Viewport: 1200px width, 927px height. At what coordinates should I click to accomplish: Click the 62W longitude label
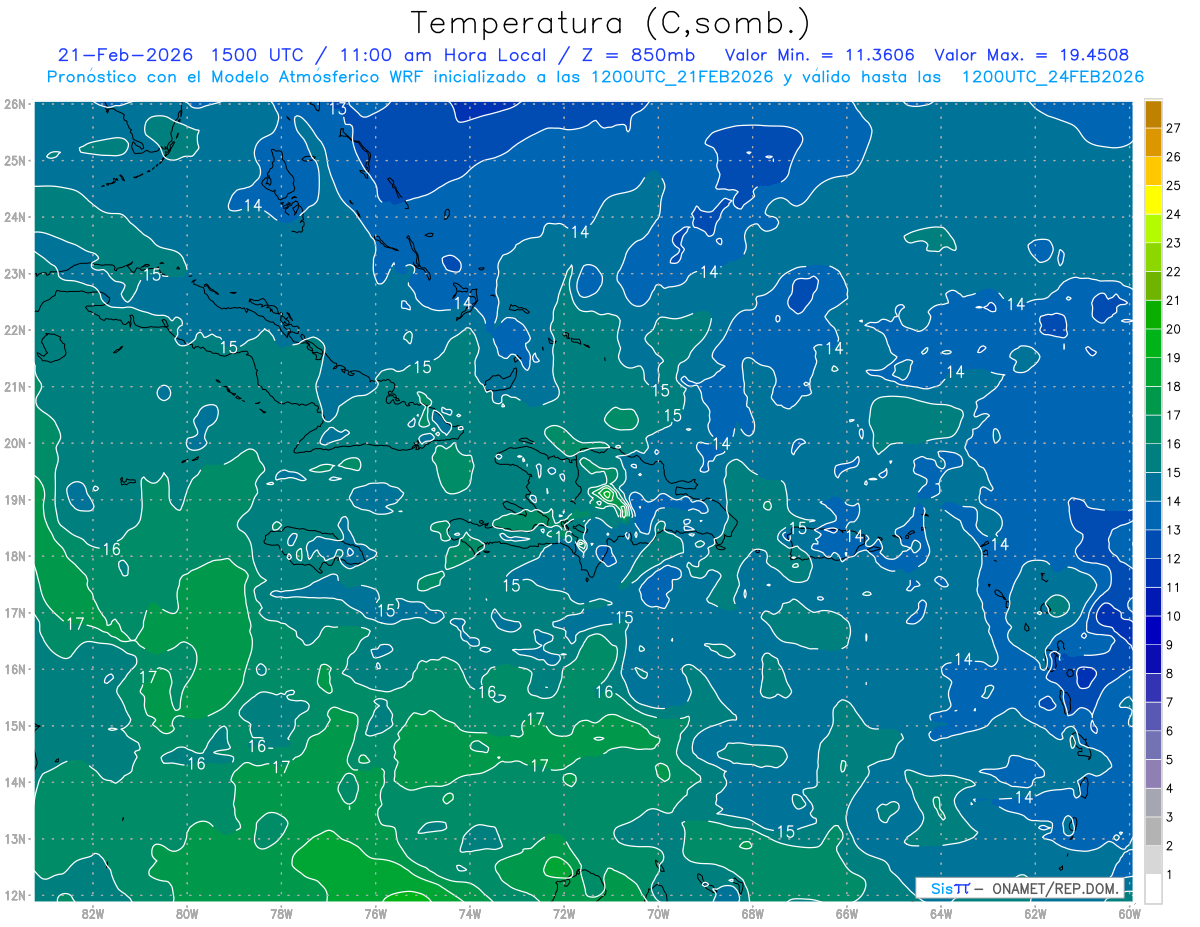1035,914
